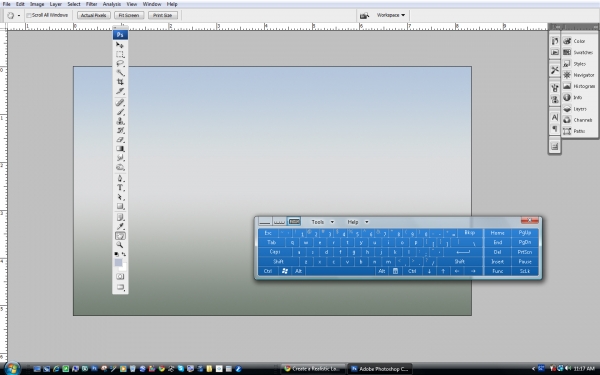Open the Filter menu
Screen dimensions: 600x375
click(x=91, y=4)
